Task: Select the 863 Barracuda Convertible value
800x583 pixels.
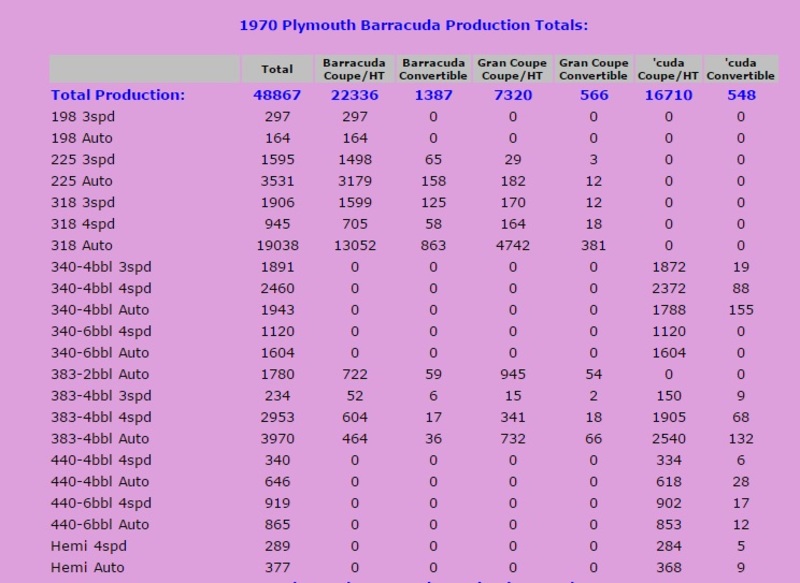Action: tap(433, 245)
